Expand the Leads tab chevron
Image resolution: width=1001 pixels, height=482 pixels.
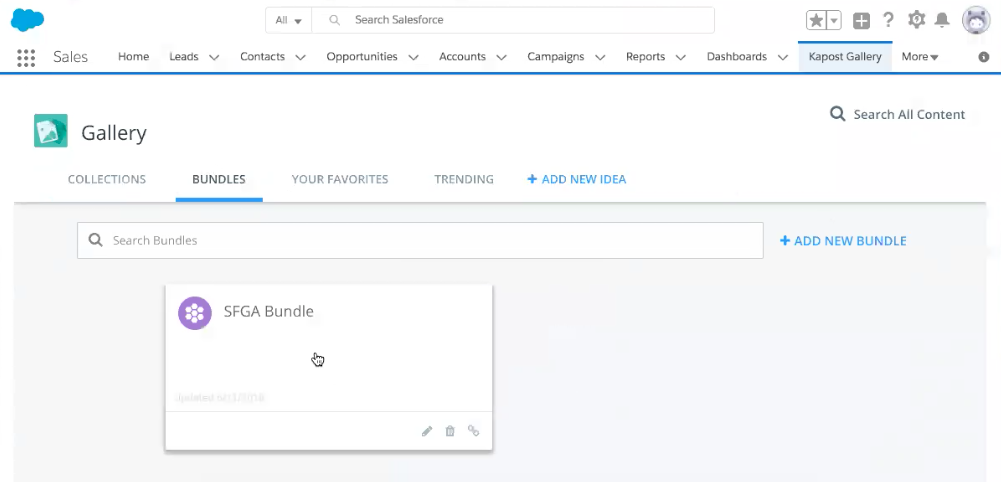(214, 57)
